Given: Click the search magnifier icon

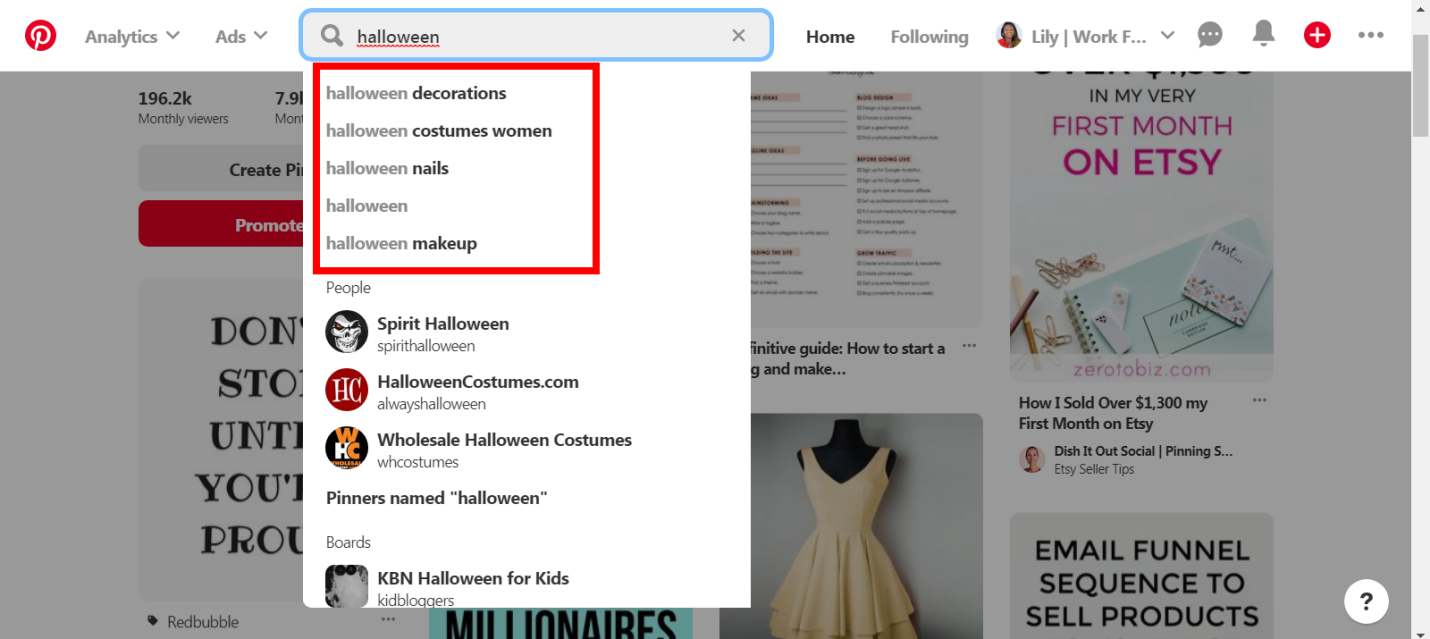Looking at the screenshot, I should [332, 36].
